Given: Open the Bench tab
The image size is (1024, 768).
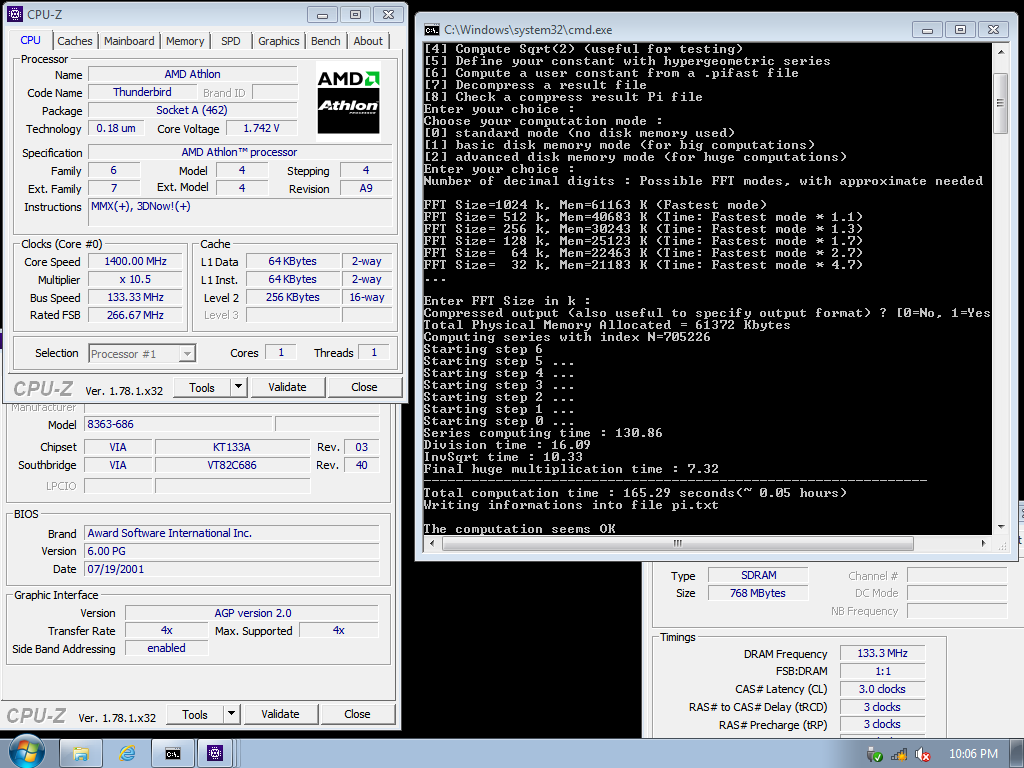Looking at the screenshot, I should [325, 40].
